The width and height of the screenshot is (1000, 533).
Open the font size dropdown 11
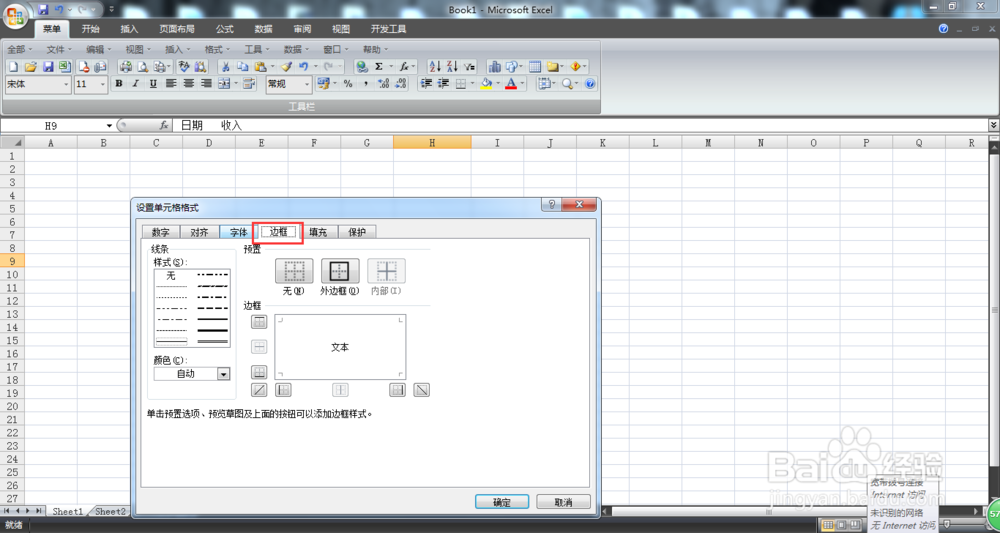91,84
